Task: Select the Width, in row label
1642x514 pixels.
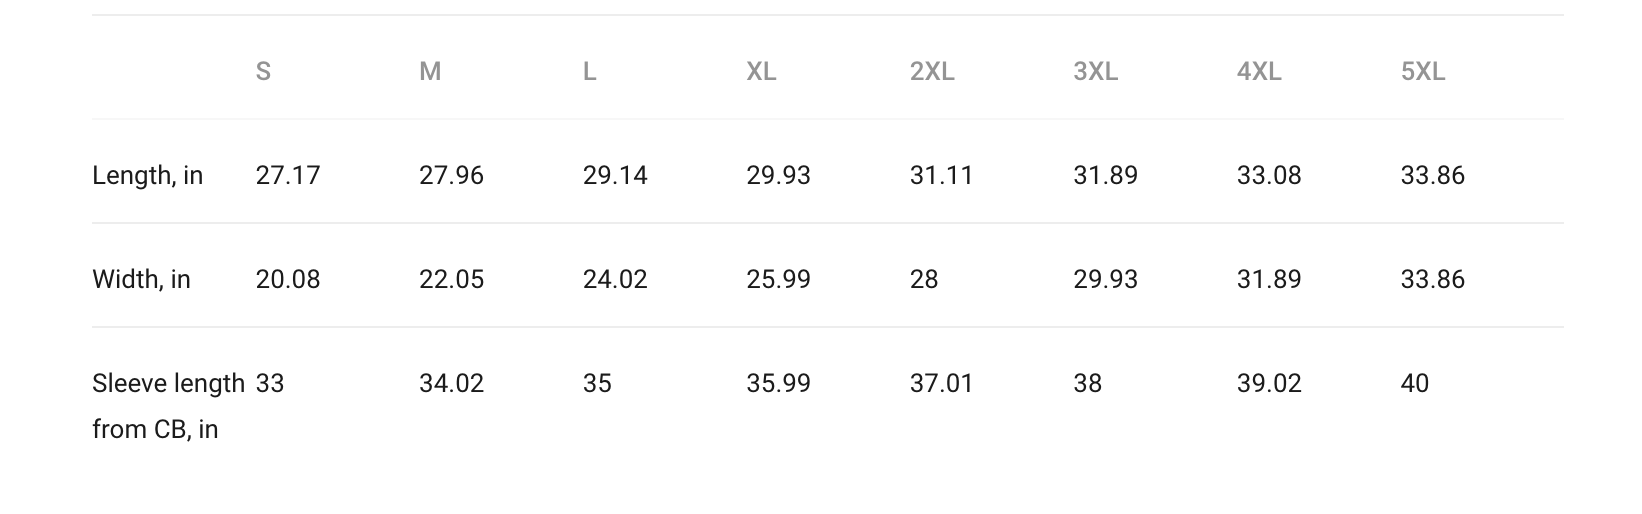Action: coord(141,279)
